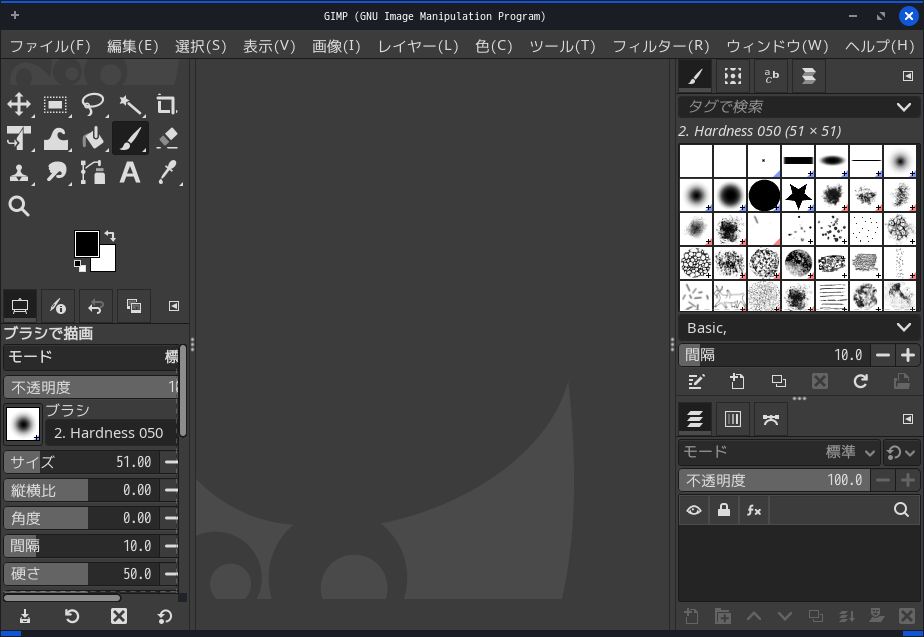
Task: Edit the selected brush
Action: (696, 382)
